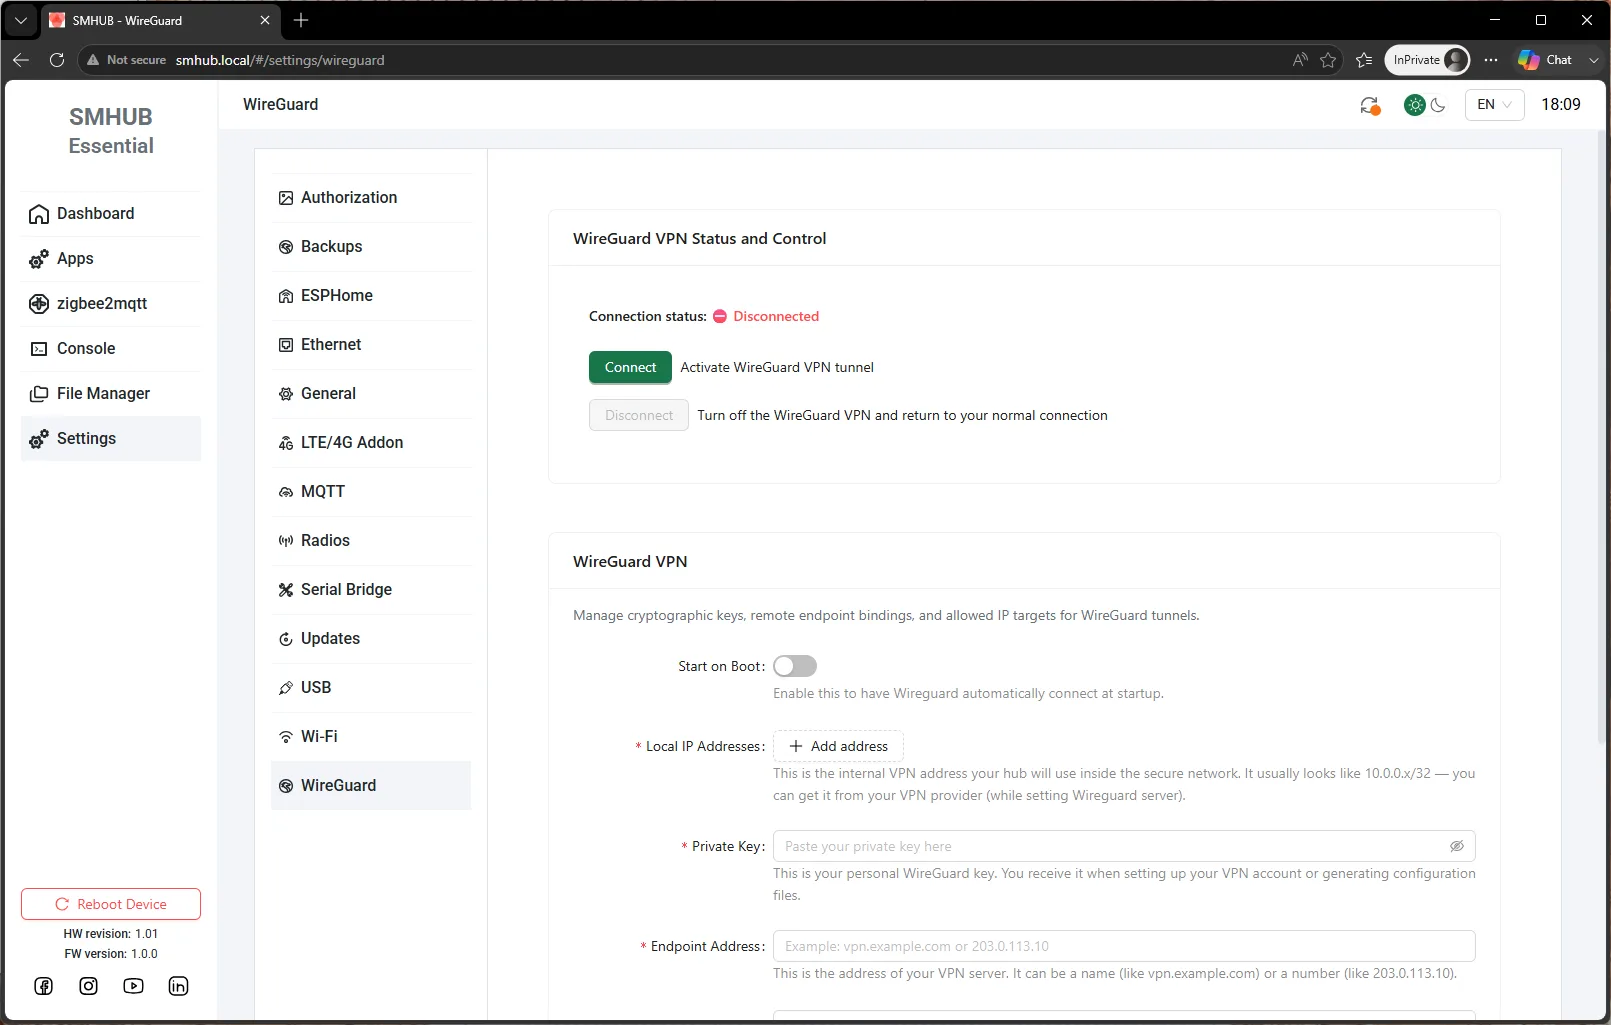Click the Endpoint Address field

pos(1124,946)
